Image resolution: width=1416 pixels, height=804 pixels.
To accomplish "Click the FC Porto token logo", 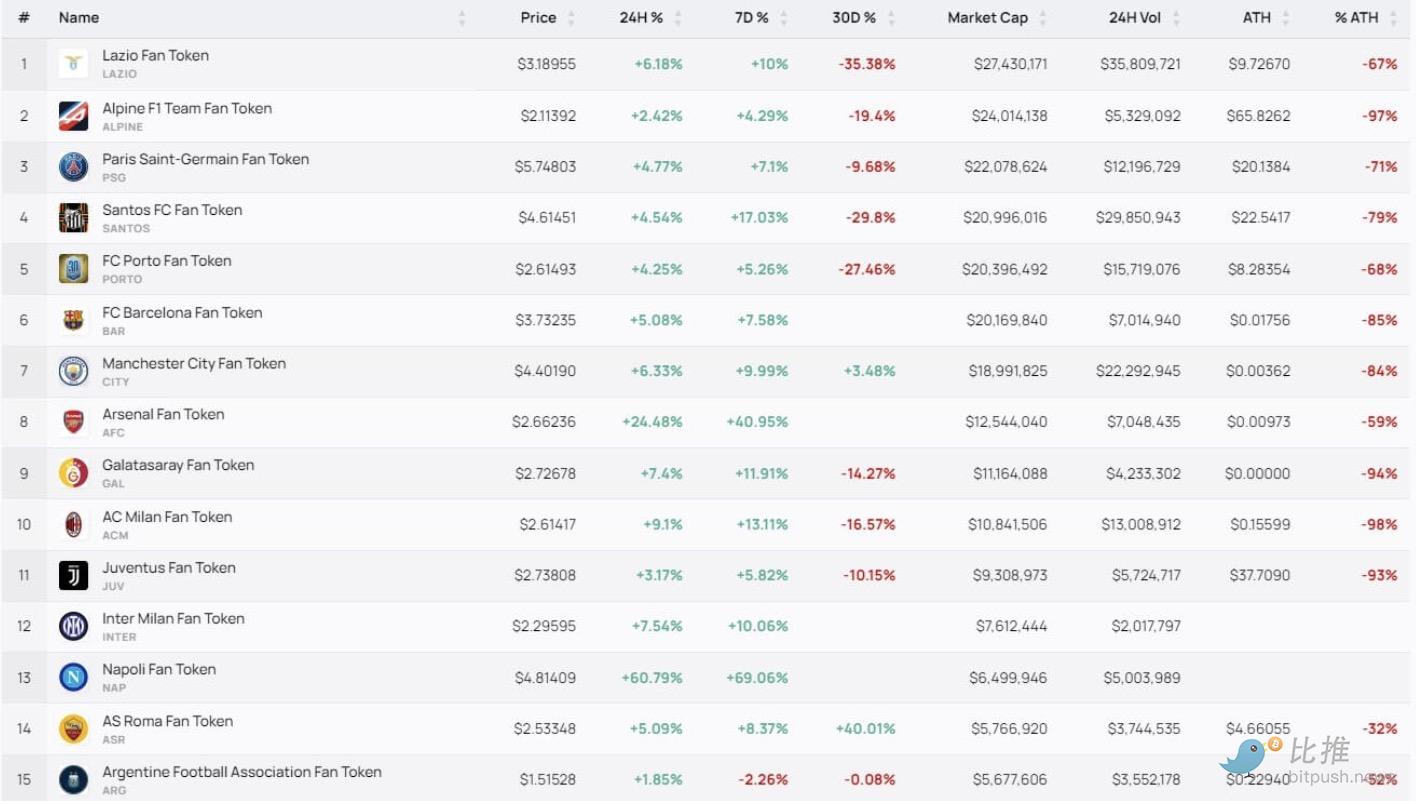I will [x=73, y=269].
